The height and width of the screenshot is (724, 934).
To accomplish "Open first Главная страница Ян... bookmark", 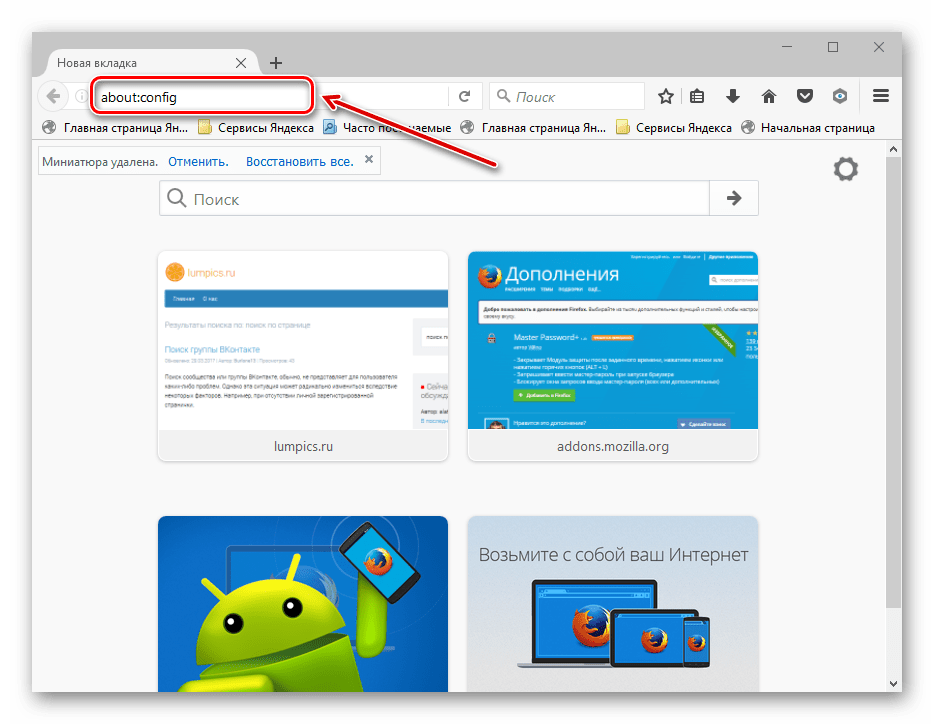I will [x=115, y=128].
